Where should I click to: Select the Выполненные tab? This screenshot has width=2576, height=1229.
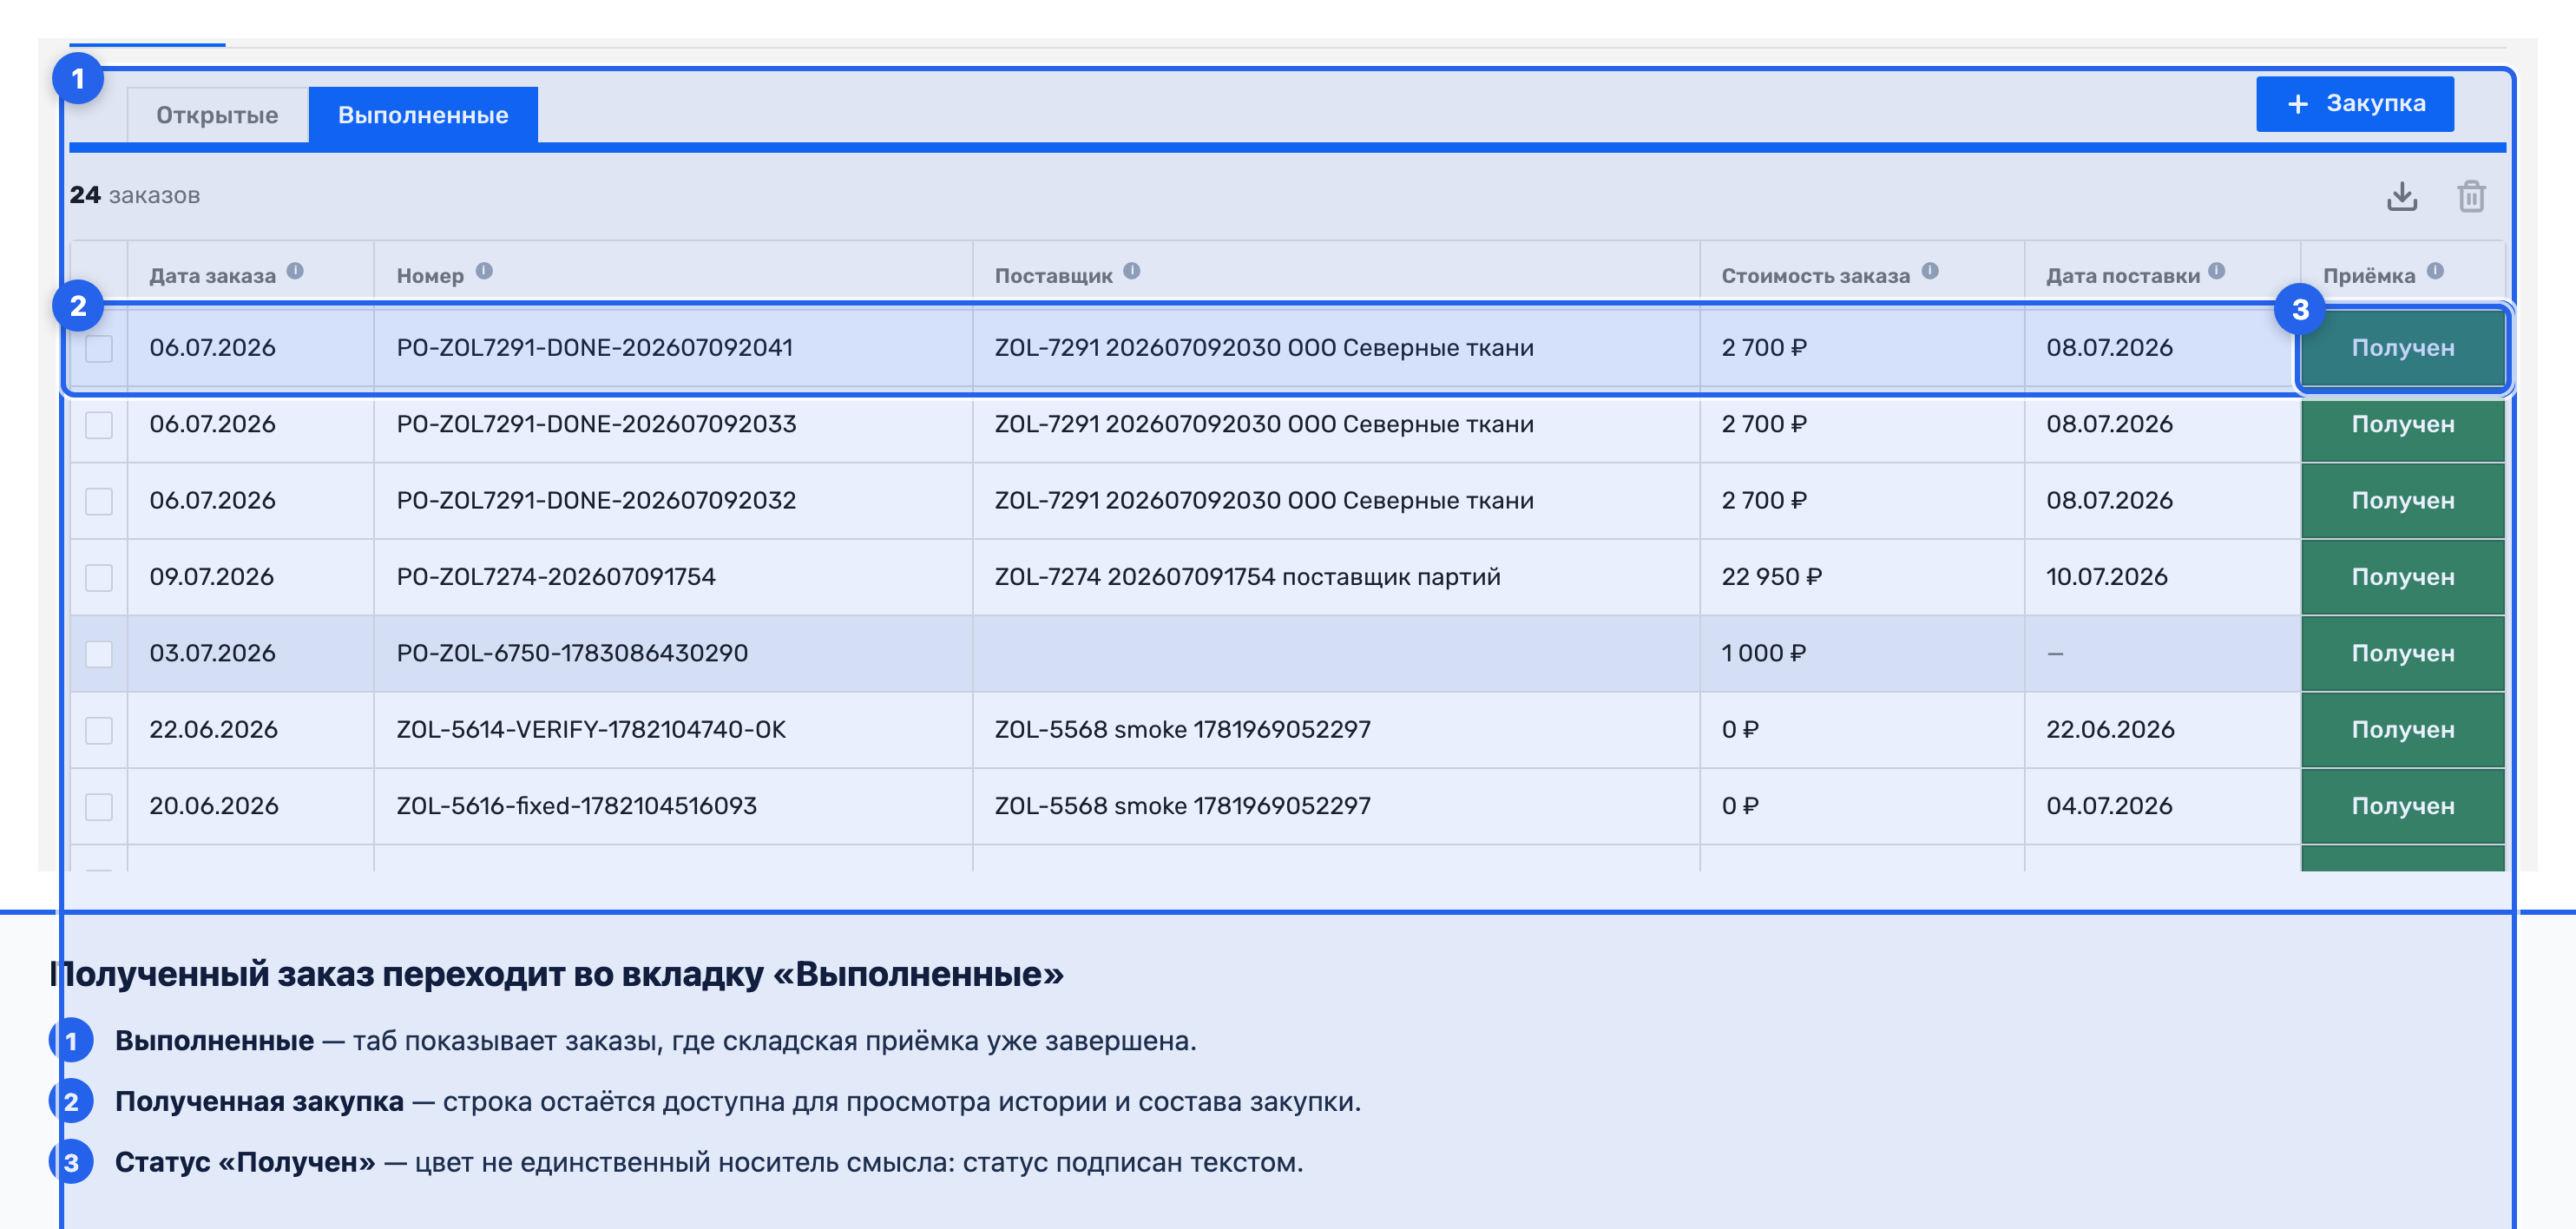point(423,115)
